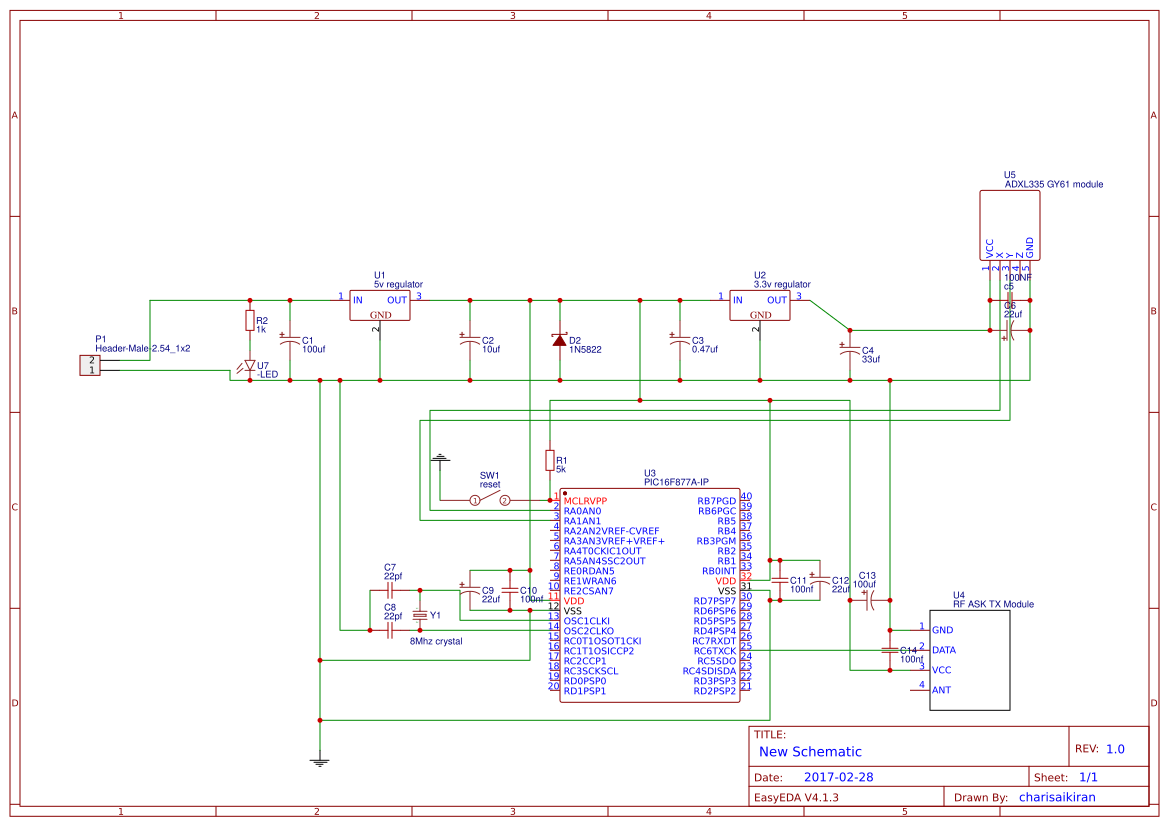Screen dimensions: 1169x827
Task: Pick the R2 1k resistor symbol
Action: tap(249, 320)
